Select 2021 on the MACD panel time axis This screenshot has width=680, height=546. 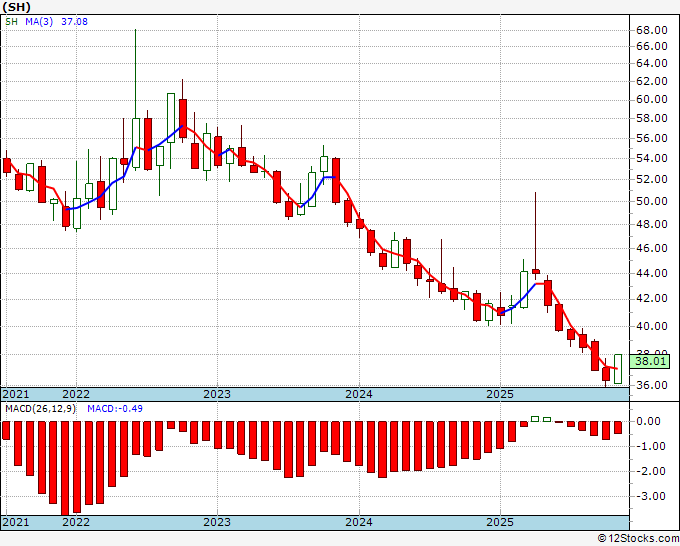16,522
